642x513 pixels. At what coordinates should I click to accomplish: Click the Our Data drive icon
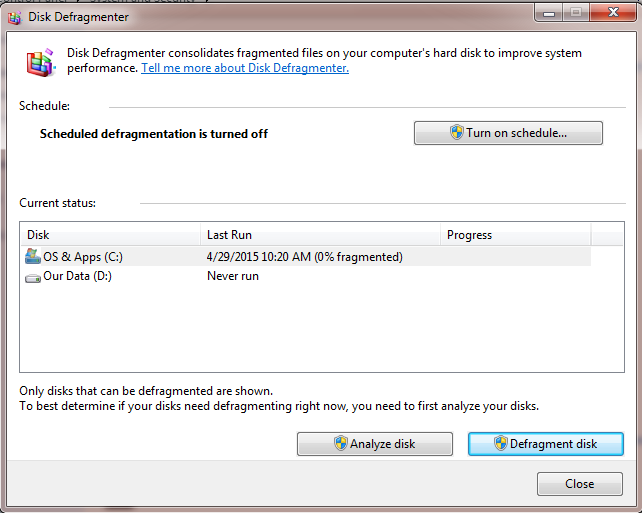pyautogui.click(x=33, y=278)
